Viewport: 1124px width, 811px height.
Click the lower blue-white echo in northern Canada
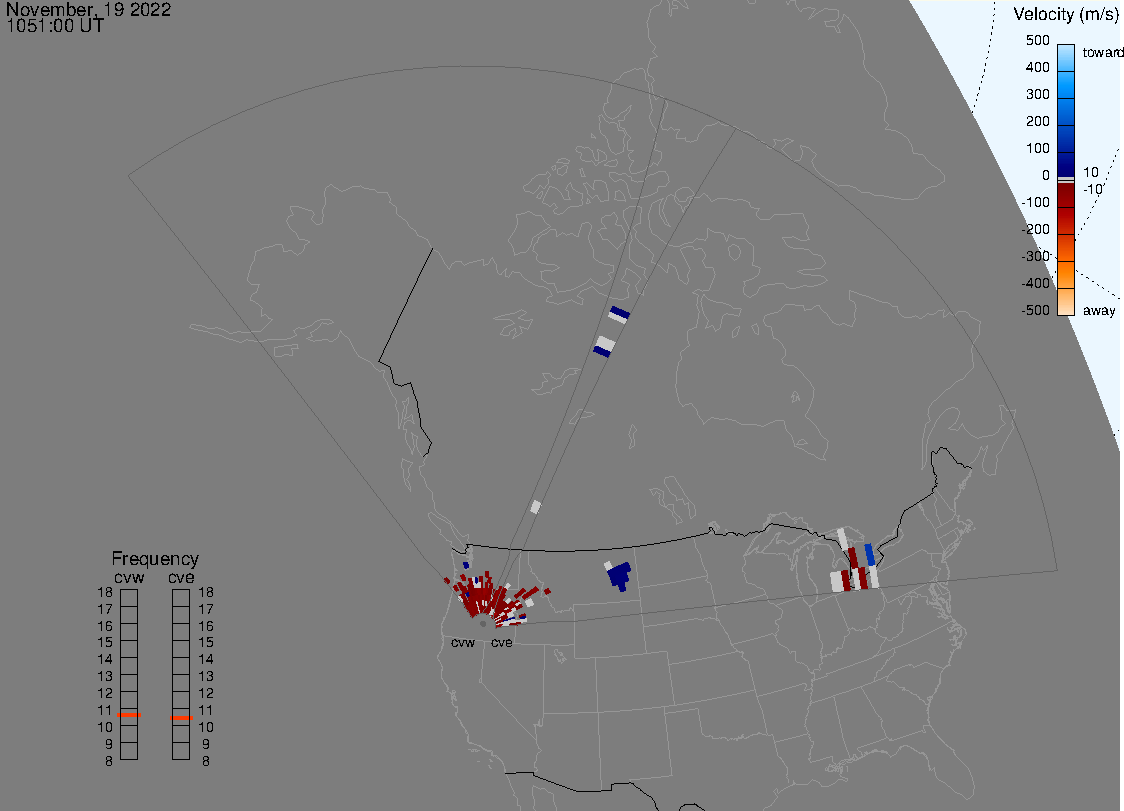(x=604, y=346)
